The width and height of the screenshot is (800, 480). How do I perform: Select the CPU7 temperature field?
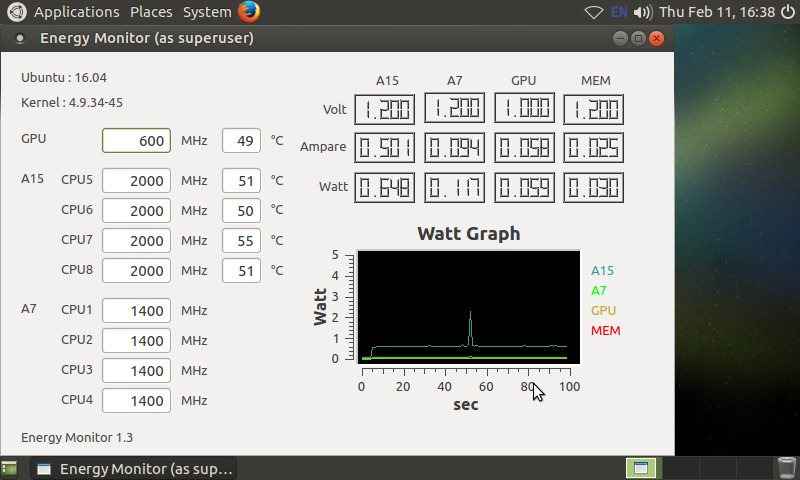pos(241,241)
